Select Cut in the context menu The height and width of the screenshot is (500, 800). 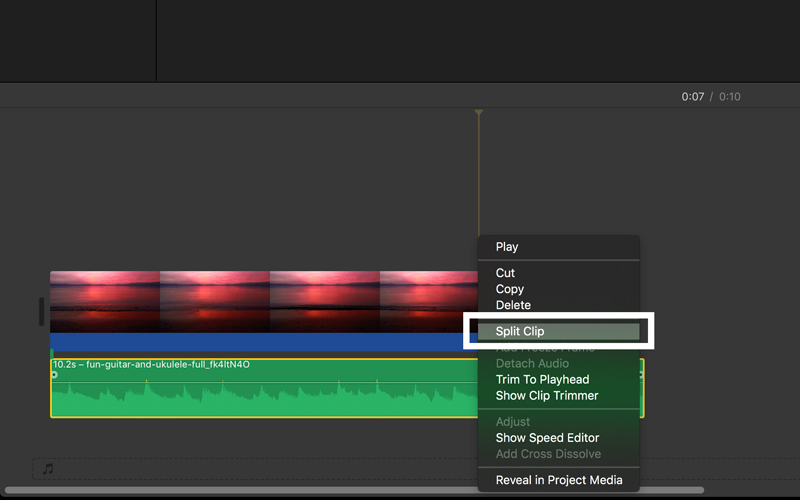[x=505, y=273]
